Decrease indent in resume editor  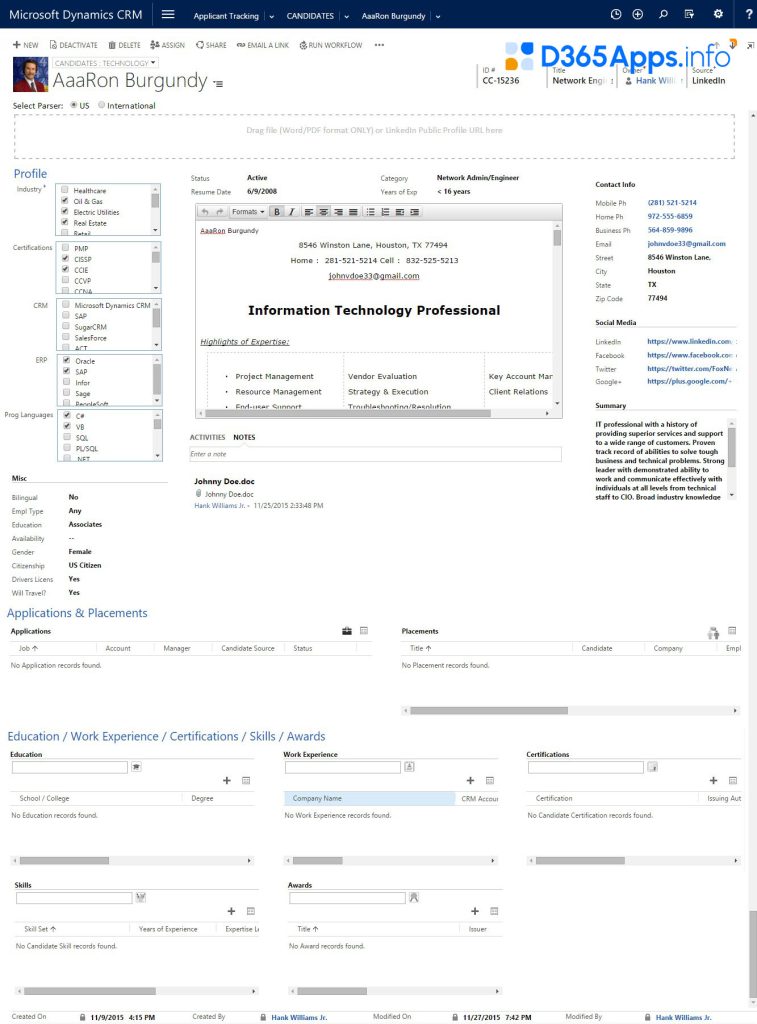coord(400,212)
